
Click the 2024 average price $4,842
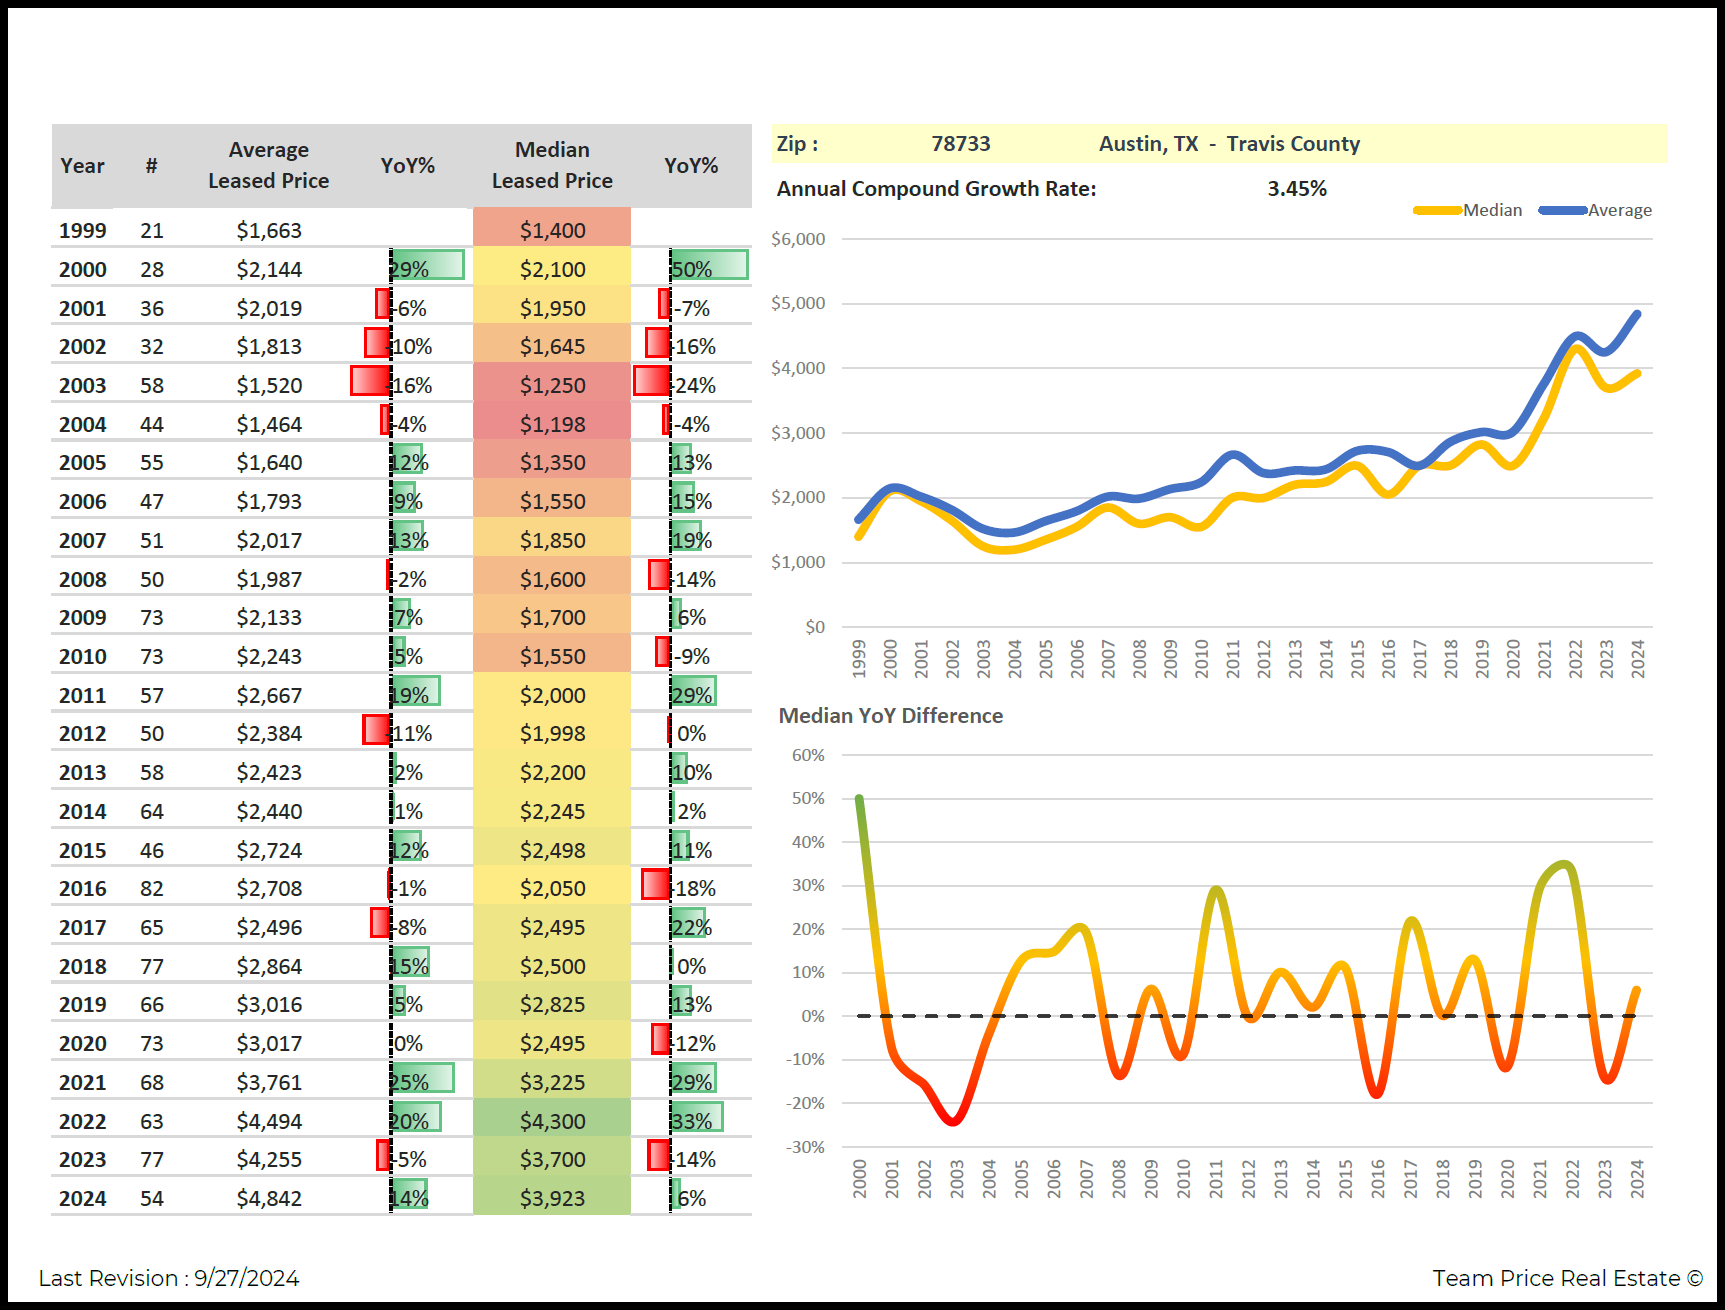pos(269,1198)
